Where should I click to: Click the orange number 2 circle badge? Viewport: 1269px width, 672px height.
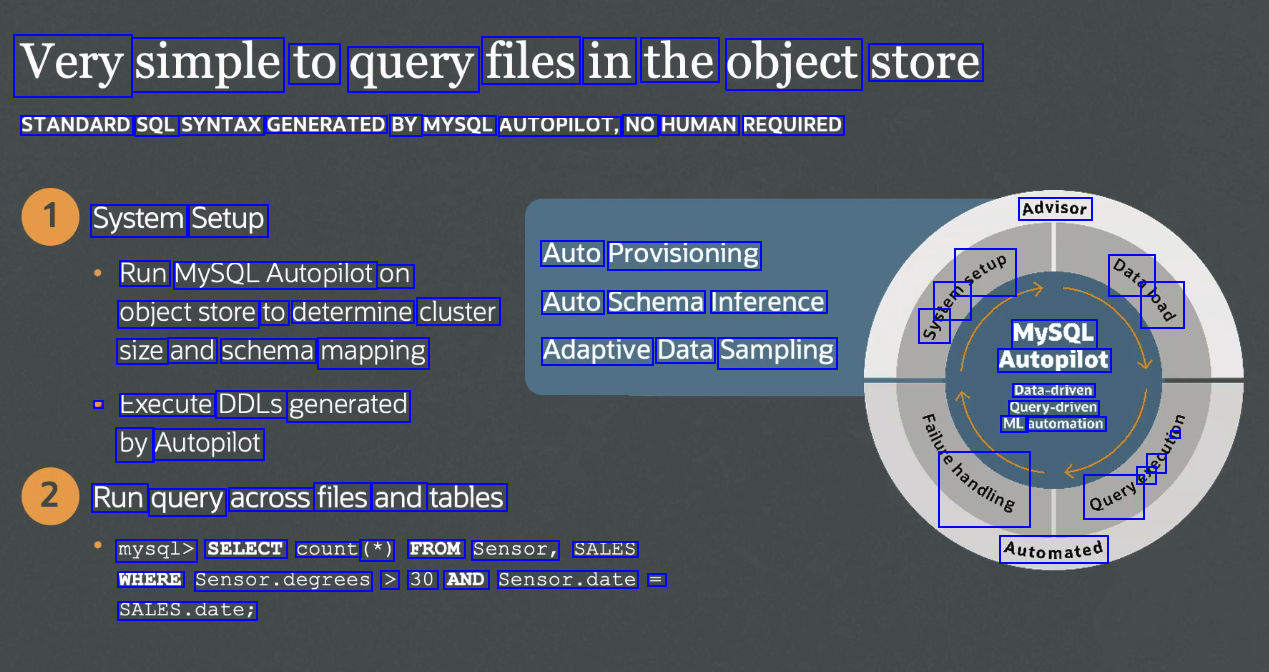[x=50, y=496]
